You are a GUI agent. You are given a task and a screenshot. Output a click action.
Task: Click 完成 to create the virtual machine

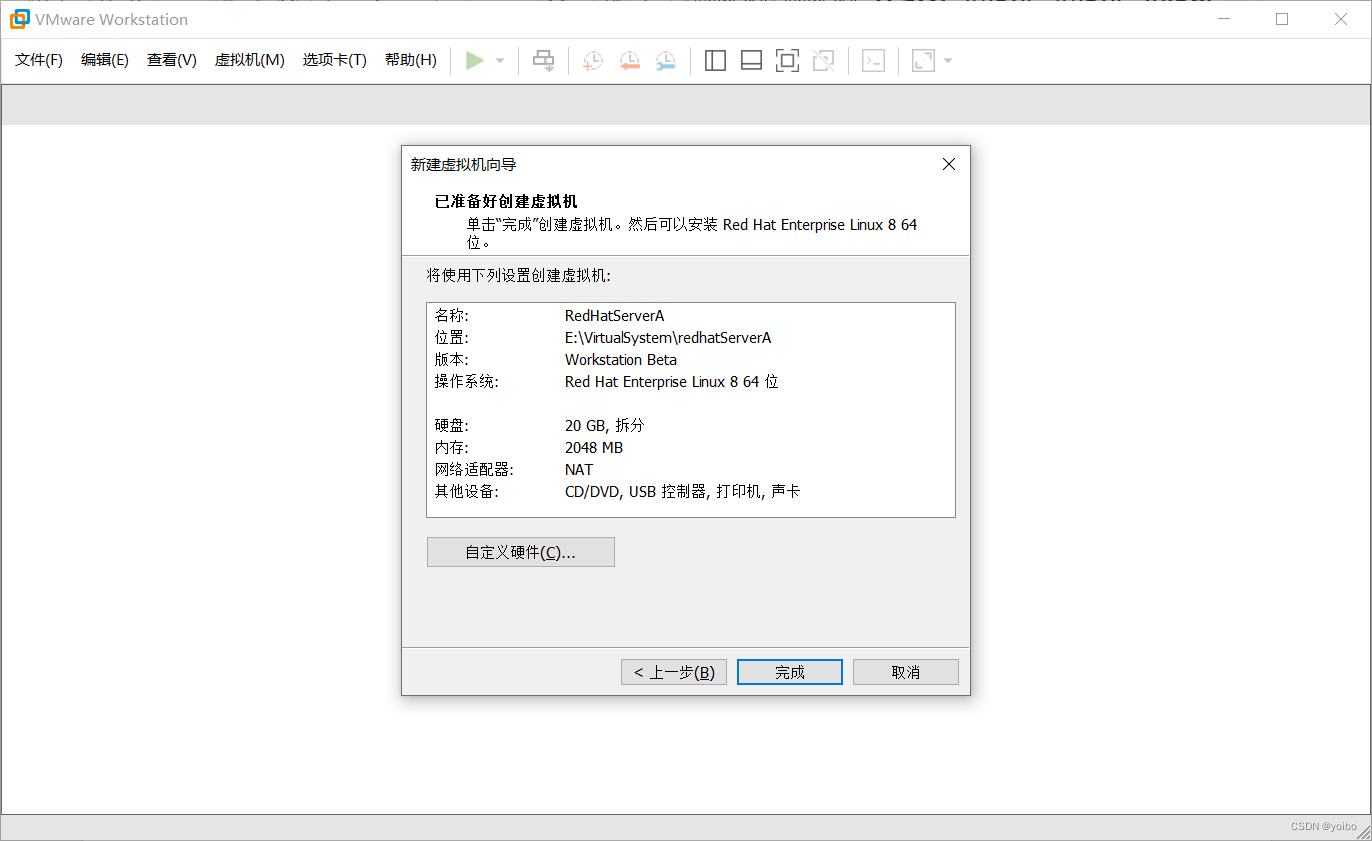[790, 672]
